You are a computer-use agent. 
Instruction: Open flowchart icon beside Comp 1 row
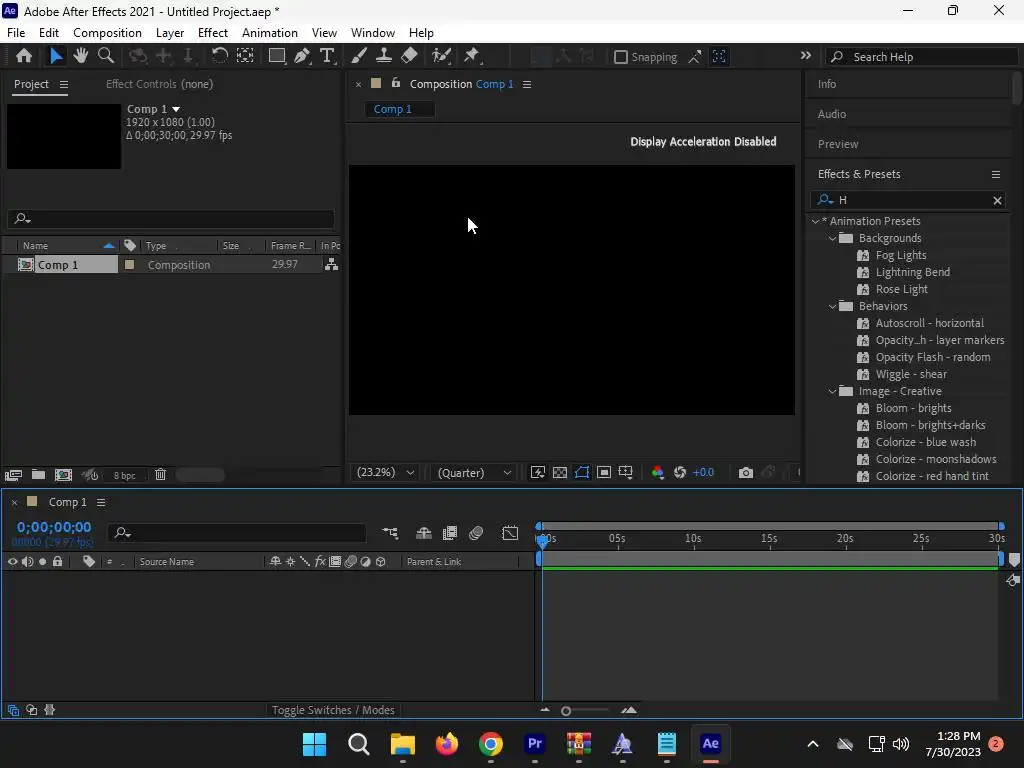pos(332,264)
